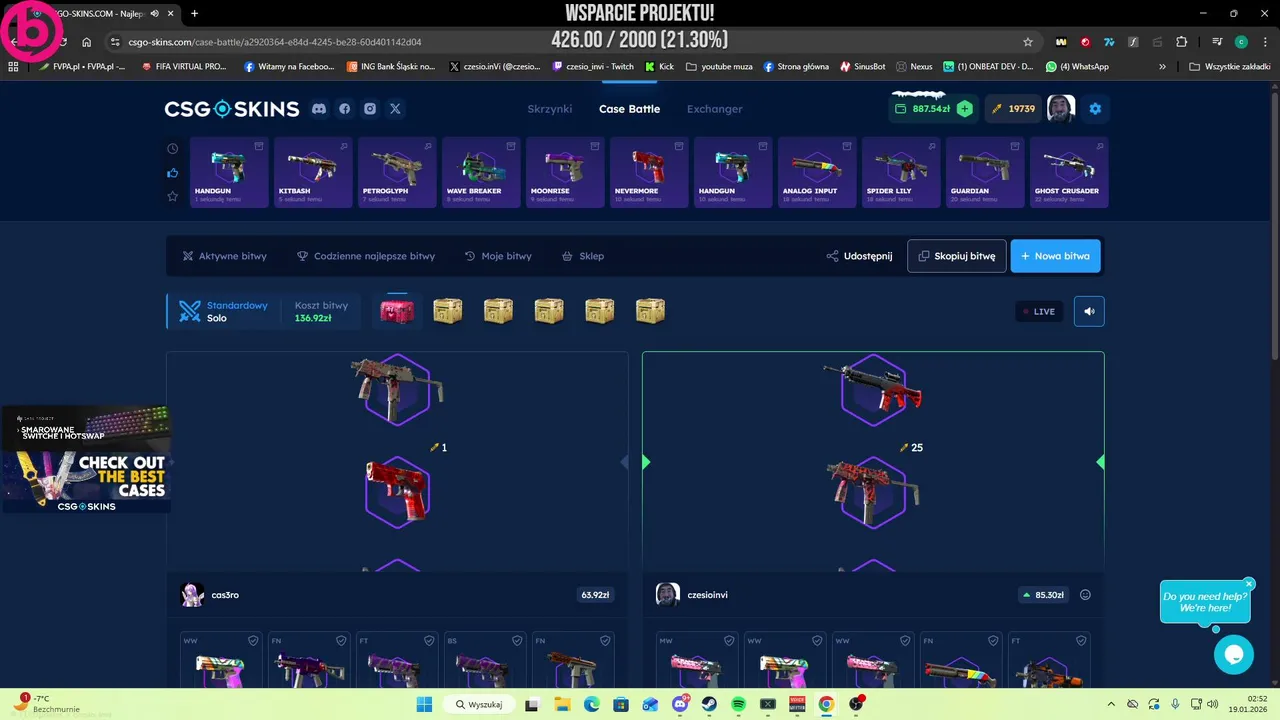Open the Facebook icon next to CSGO-SKINS logo

click(x=345, y=109)
